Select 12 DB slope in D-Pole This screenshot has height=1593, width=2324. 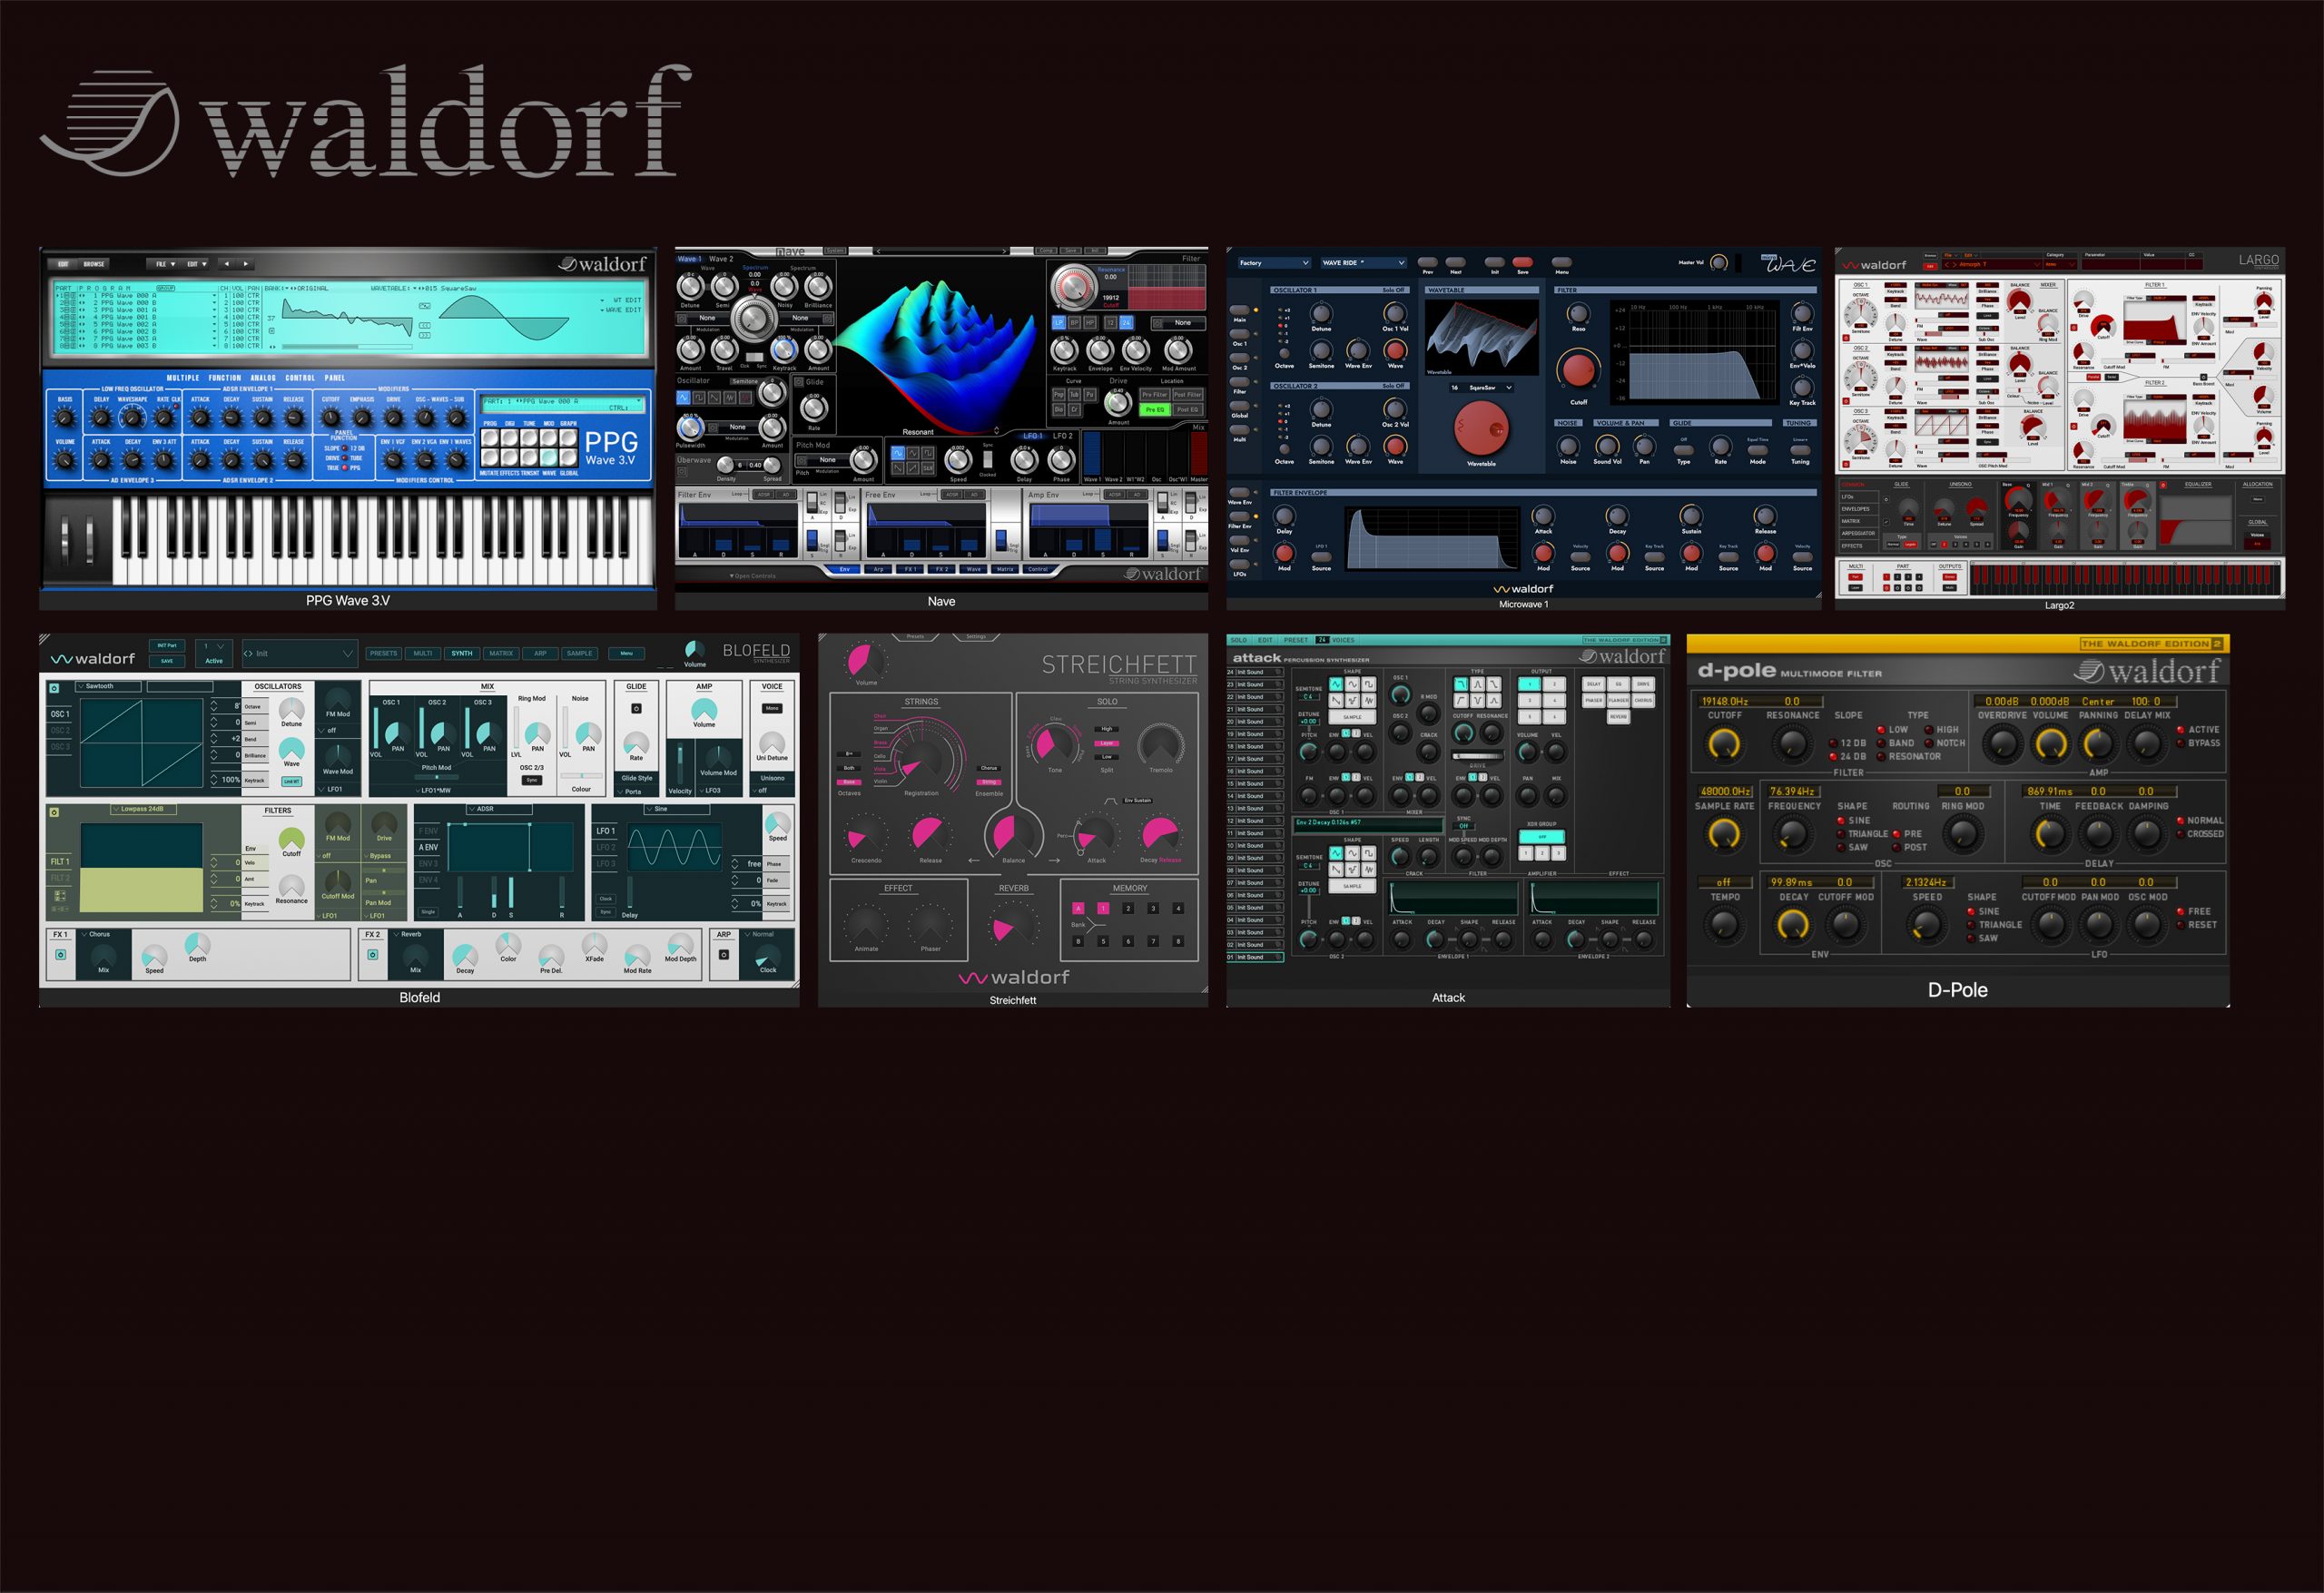(x=1833, y=743)
